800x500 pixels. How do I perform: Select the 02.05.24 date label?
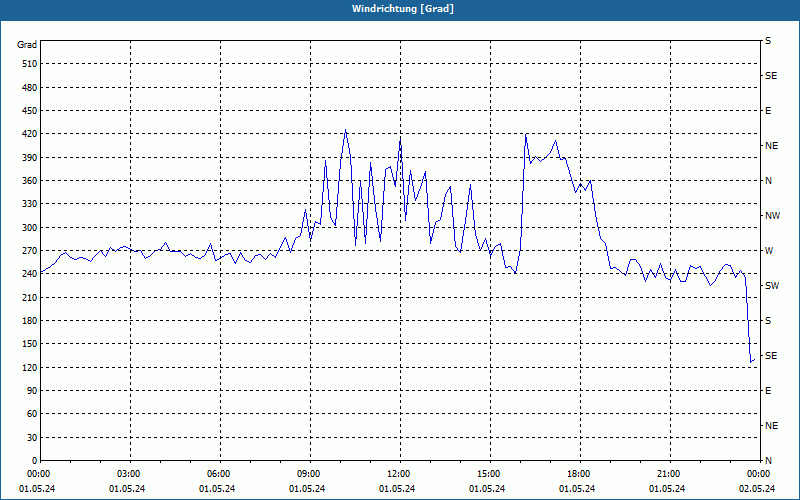click(x=757, y=489)
